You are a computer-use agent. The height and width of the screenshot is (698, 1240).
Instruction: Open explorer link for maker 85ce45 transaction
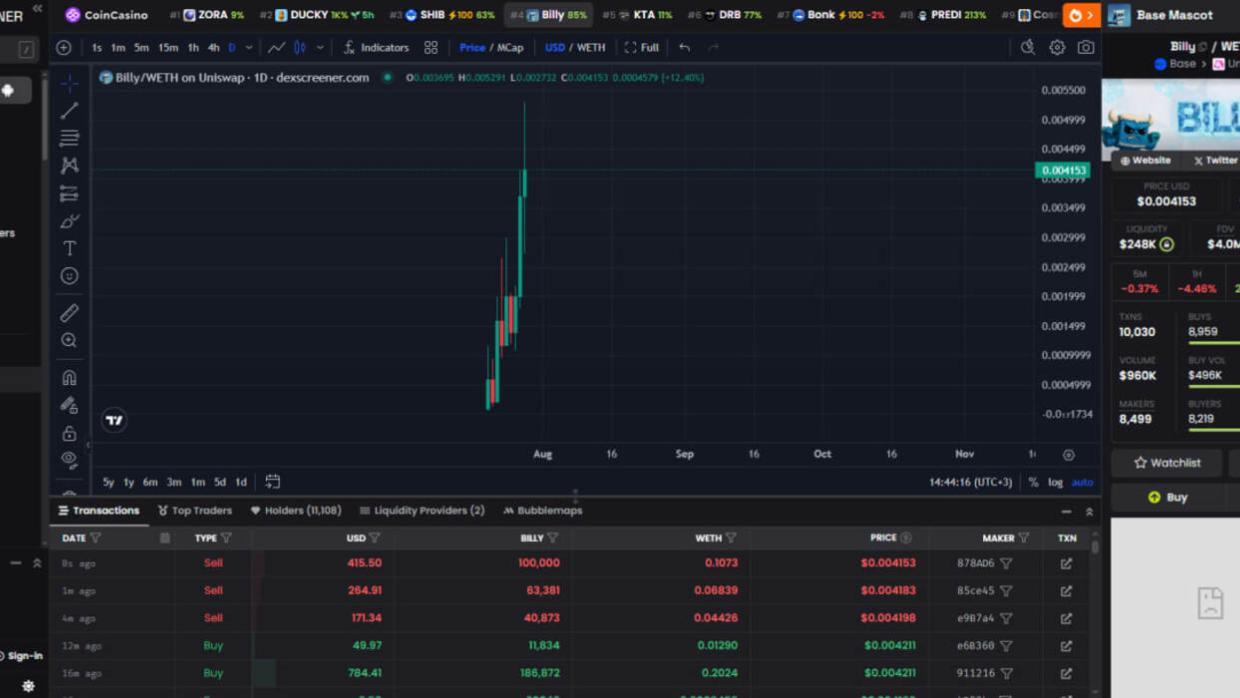(x=1066, y=591)
